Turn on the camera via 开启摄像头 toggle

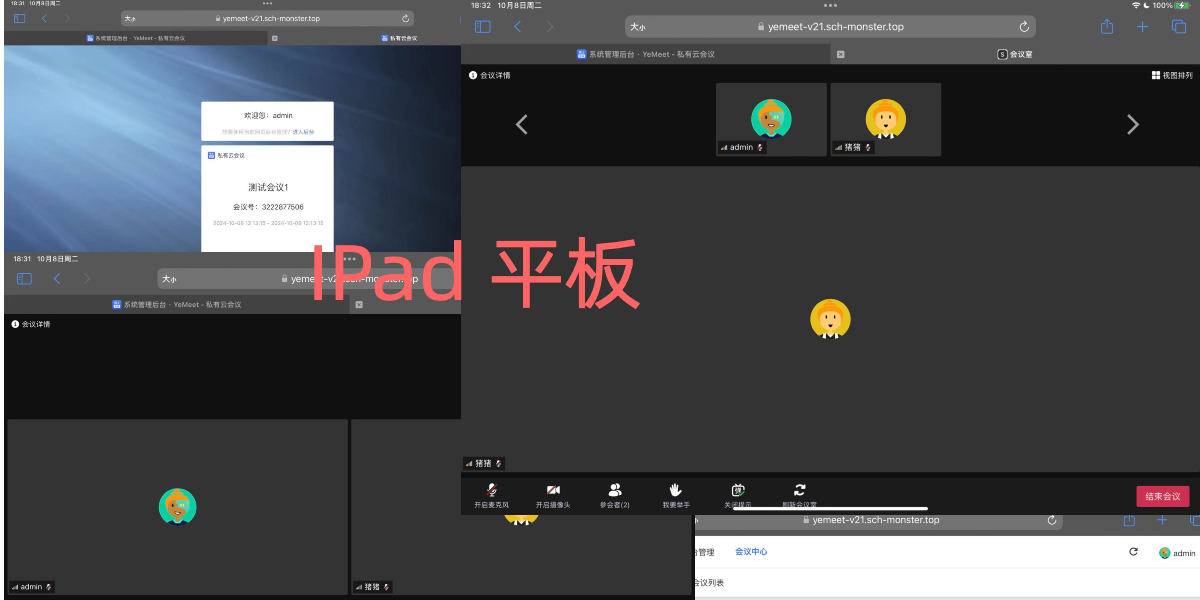coord(553,488)
